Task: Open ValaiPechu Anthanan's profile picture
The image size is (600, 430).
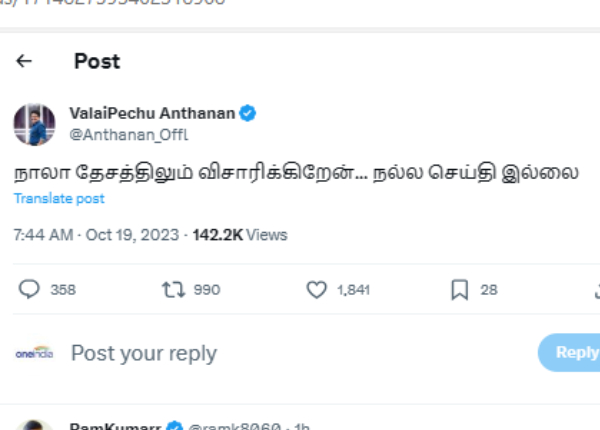Action: (34, 124)
